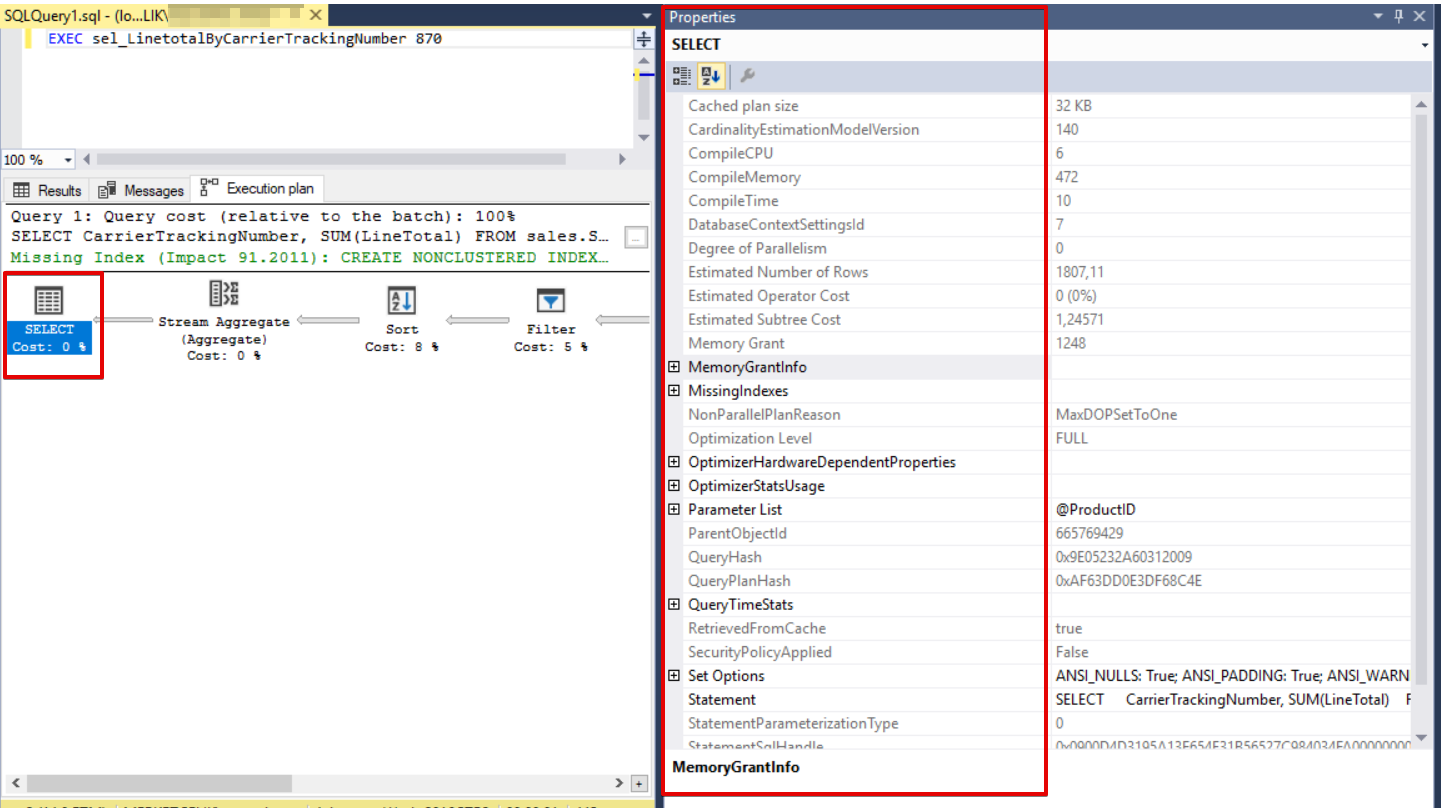This screenshot has height=808, width=1441.
Task: Expand the Parameter List property
Action: coord(675,510)
